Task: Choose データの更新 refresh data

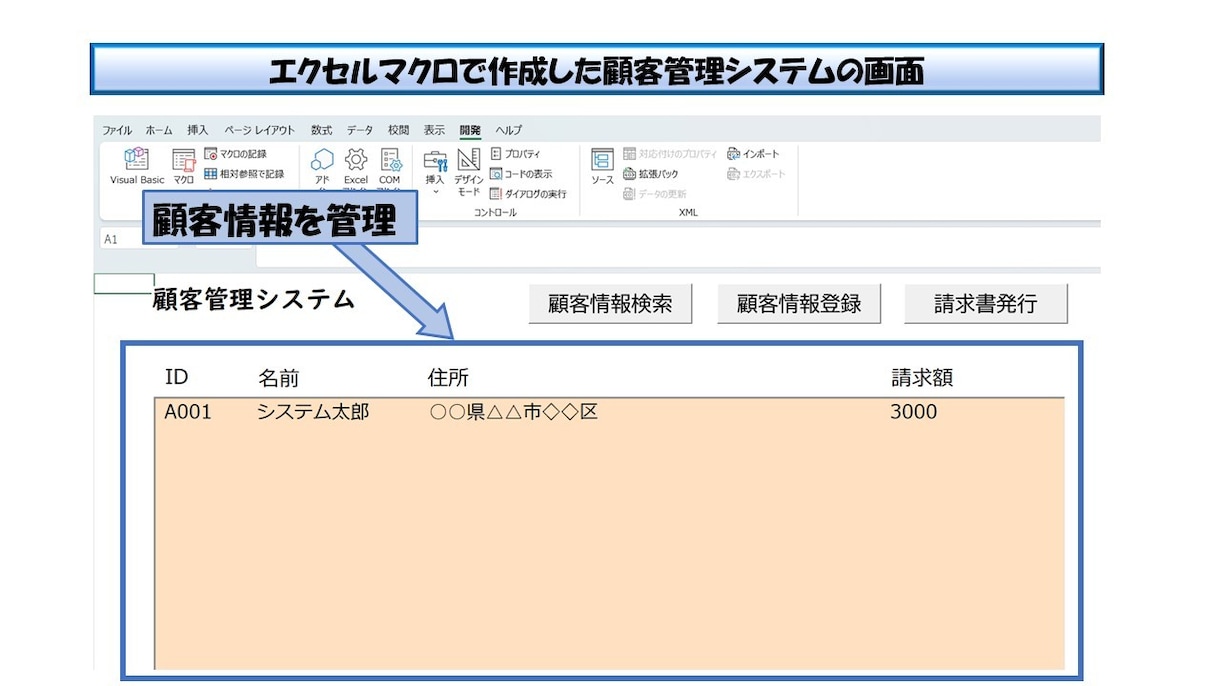Action: (x=655, y=194)
